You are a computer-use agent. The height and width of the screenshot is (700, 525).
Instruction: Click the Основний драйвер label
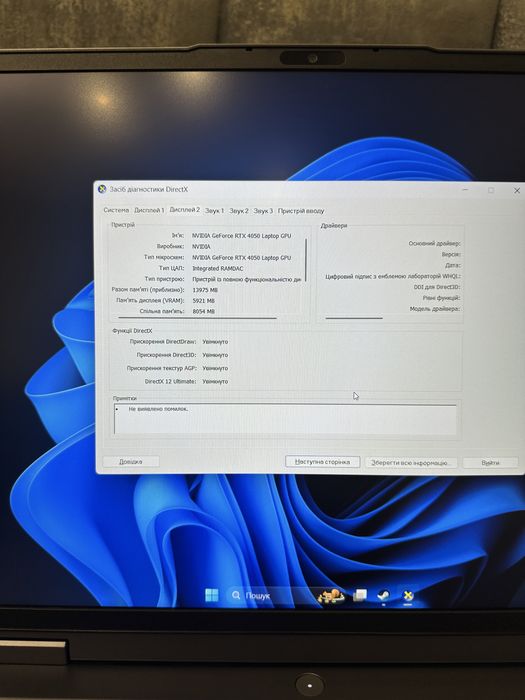(x=434, y=243)
